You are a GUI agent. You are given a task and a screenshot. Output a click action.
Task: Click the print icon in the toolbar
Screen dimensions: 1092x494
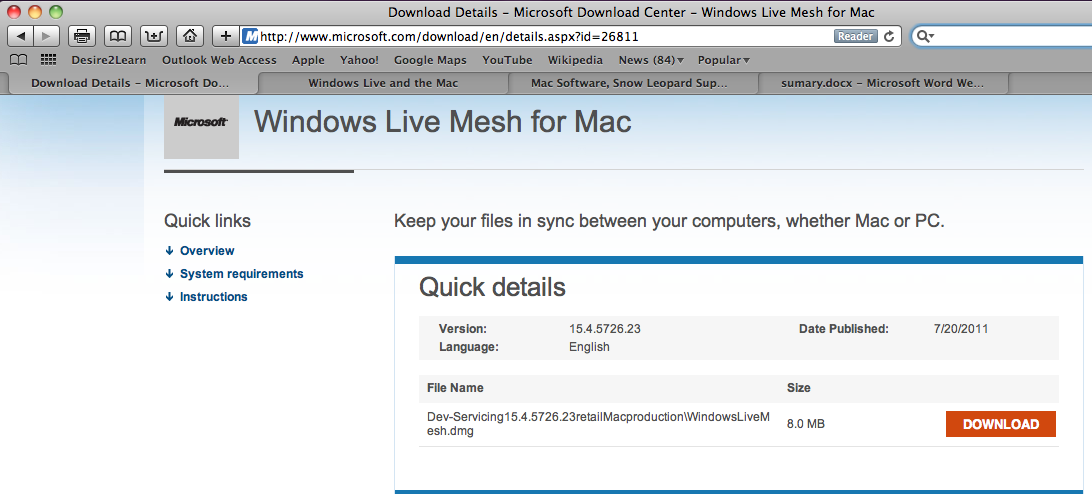pyautogui.click(x=83, y=36)
